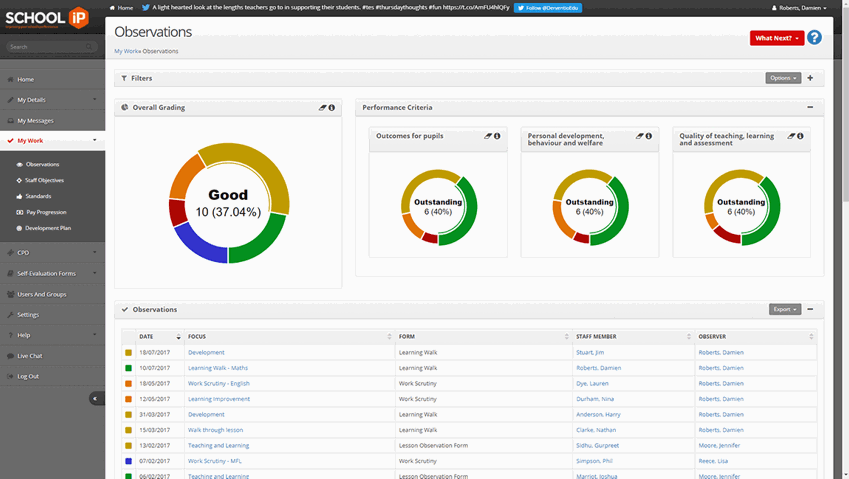
Task: Sort the table by Observer column
Action: click(x=756, y=337)
